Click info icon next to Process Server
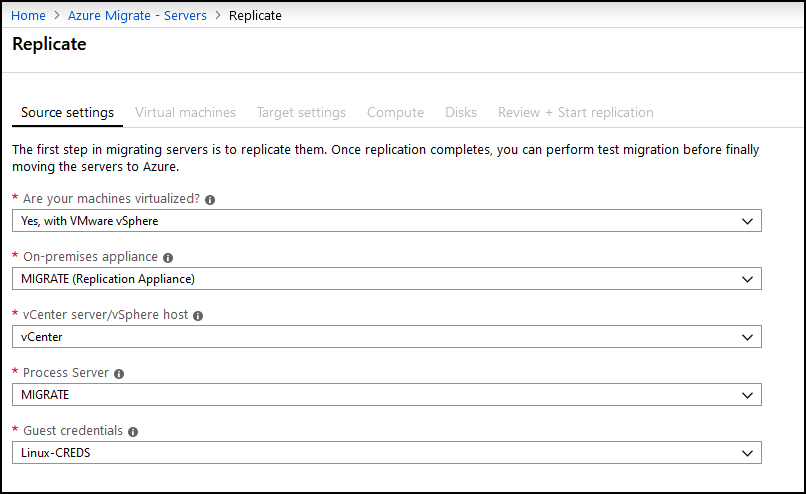The image size is (806, 494). (x=119, y=374)
